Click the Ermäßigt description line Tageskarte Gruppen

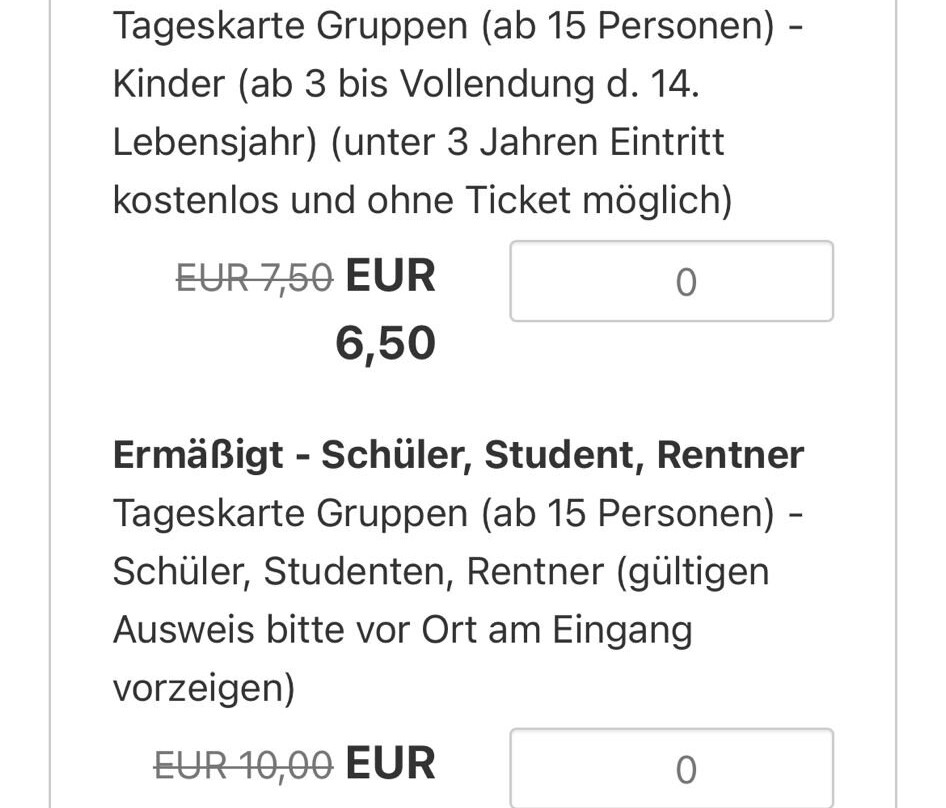[456, 514]
